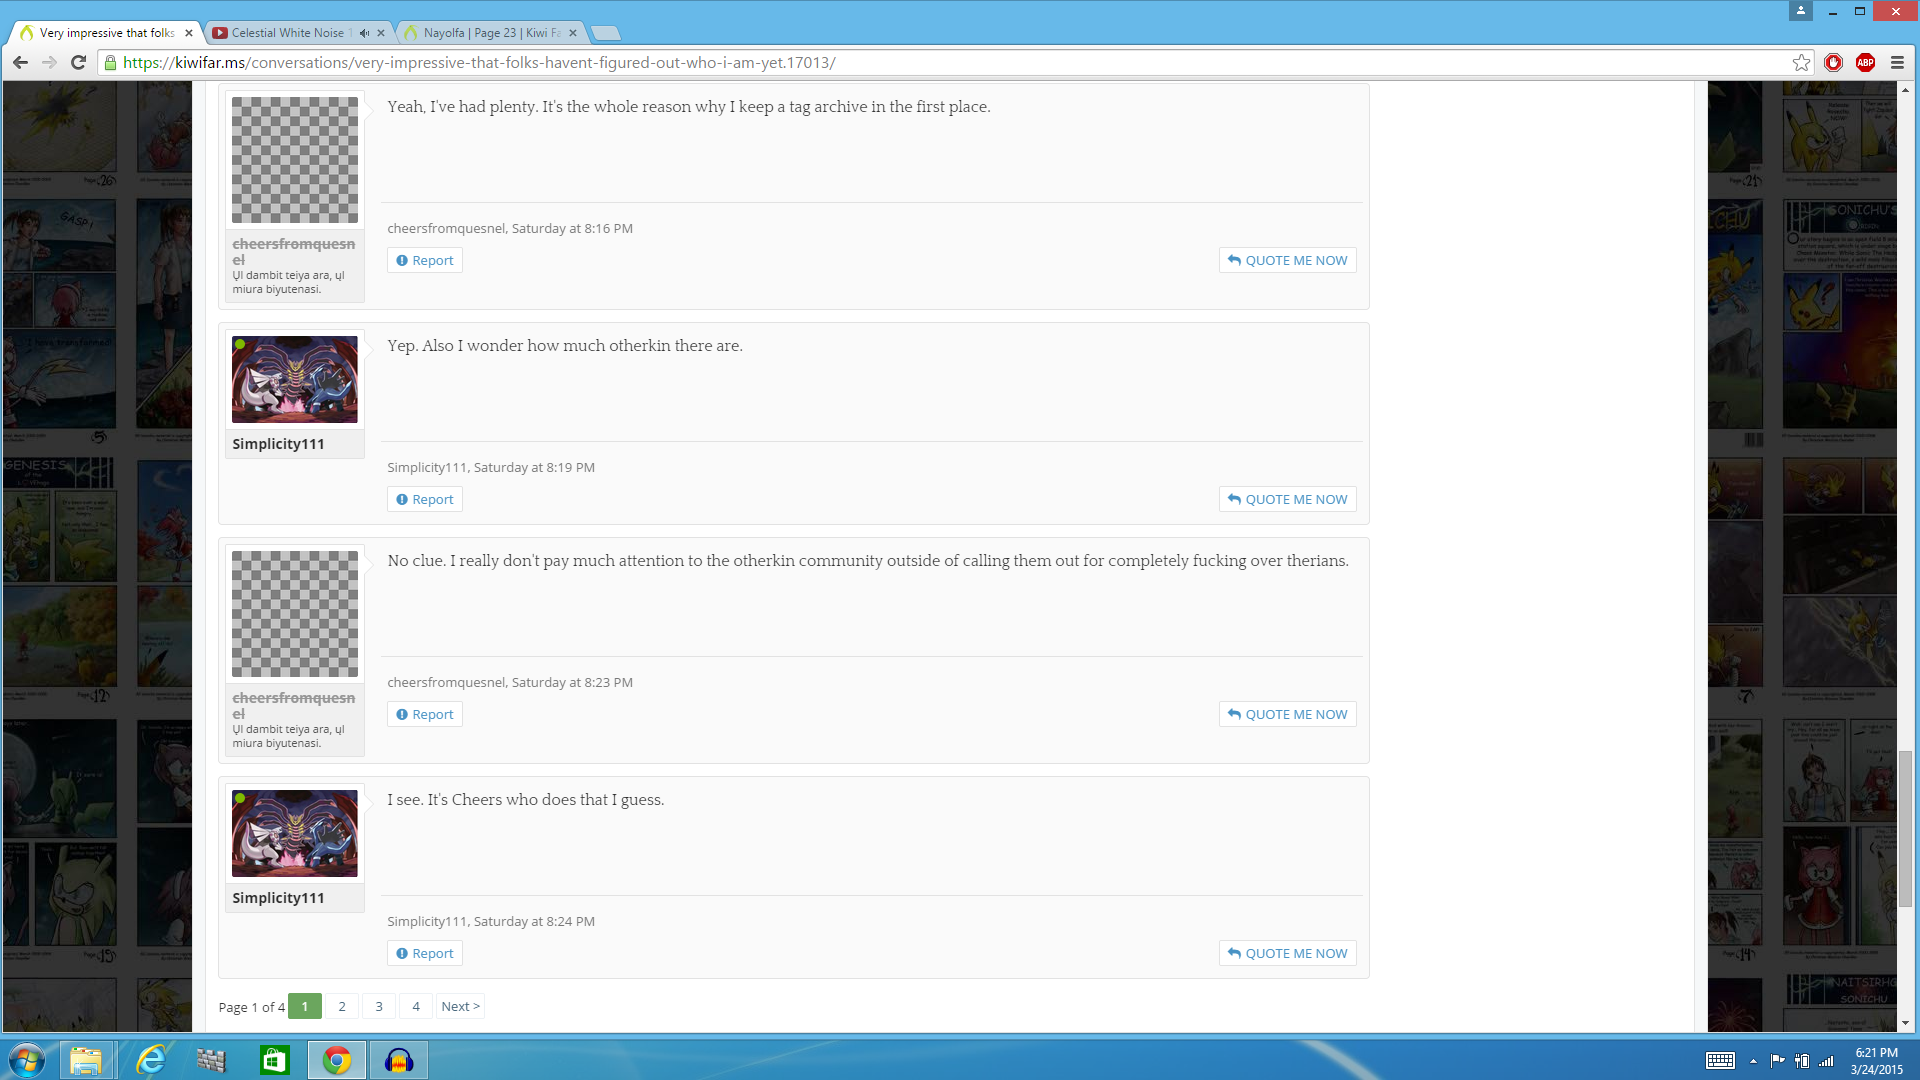The image size is (1920, 1080).
Task: Report the 8:19 PM Simplicity111 post
Action: (x=425, y=499)
